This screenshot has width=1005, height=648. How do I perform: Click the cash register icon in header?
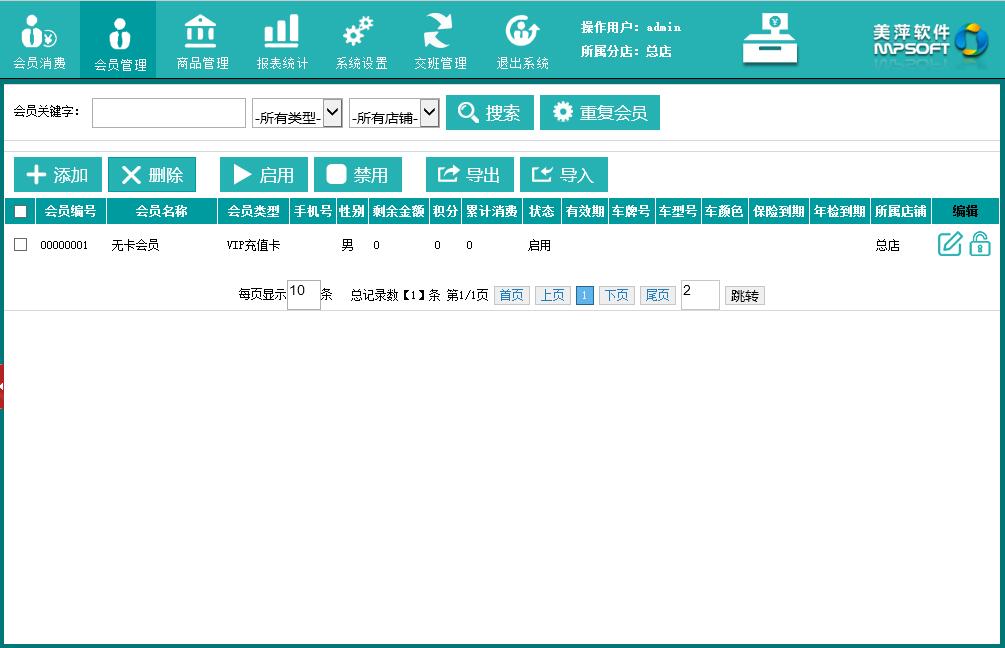coord(770,40)
